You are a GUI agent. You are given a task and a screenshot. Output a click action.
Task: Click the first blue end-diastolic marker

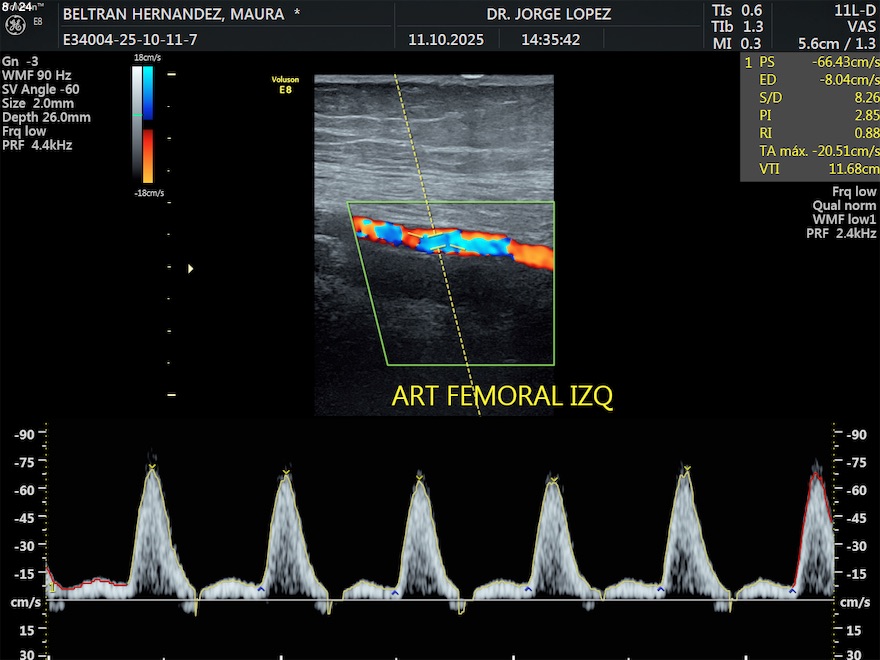[x=262, y=590]
